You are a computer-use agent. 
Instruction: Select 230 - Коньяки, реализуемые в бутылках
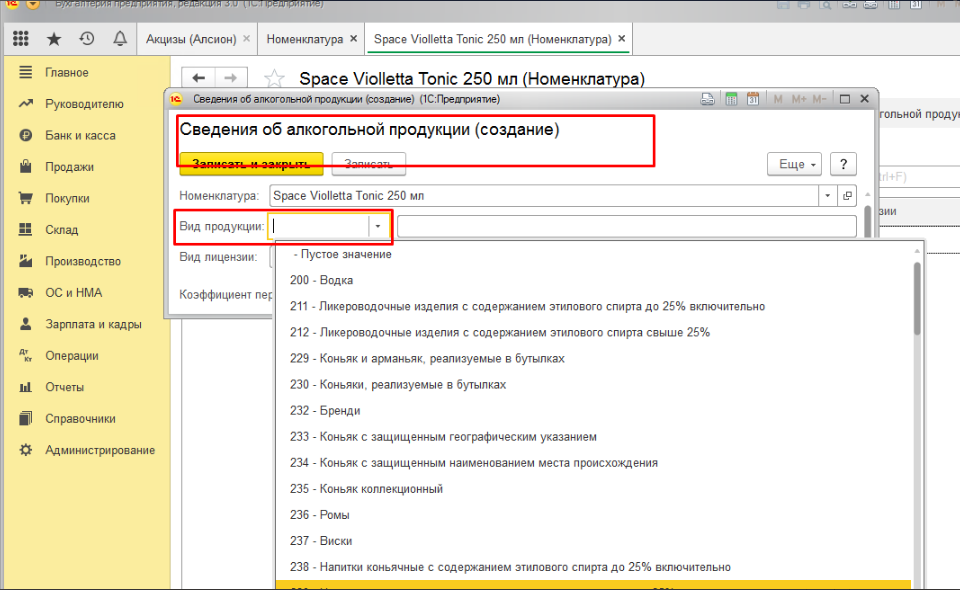coord(594,384)
